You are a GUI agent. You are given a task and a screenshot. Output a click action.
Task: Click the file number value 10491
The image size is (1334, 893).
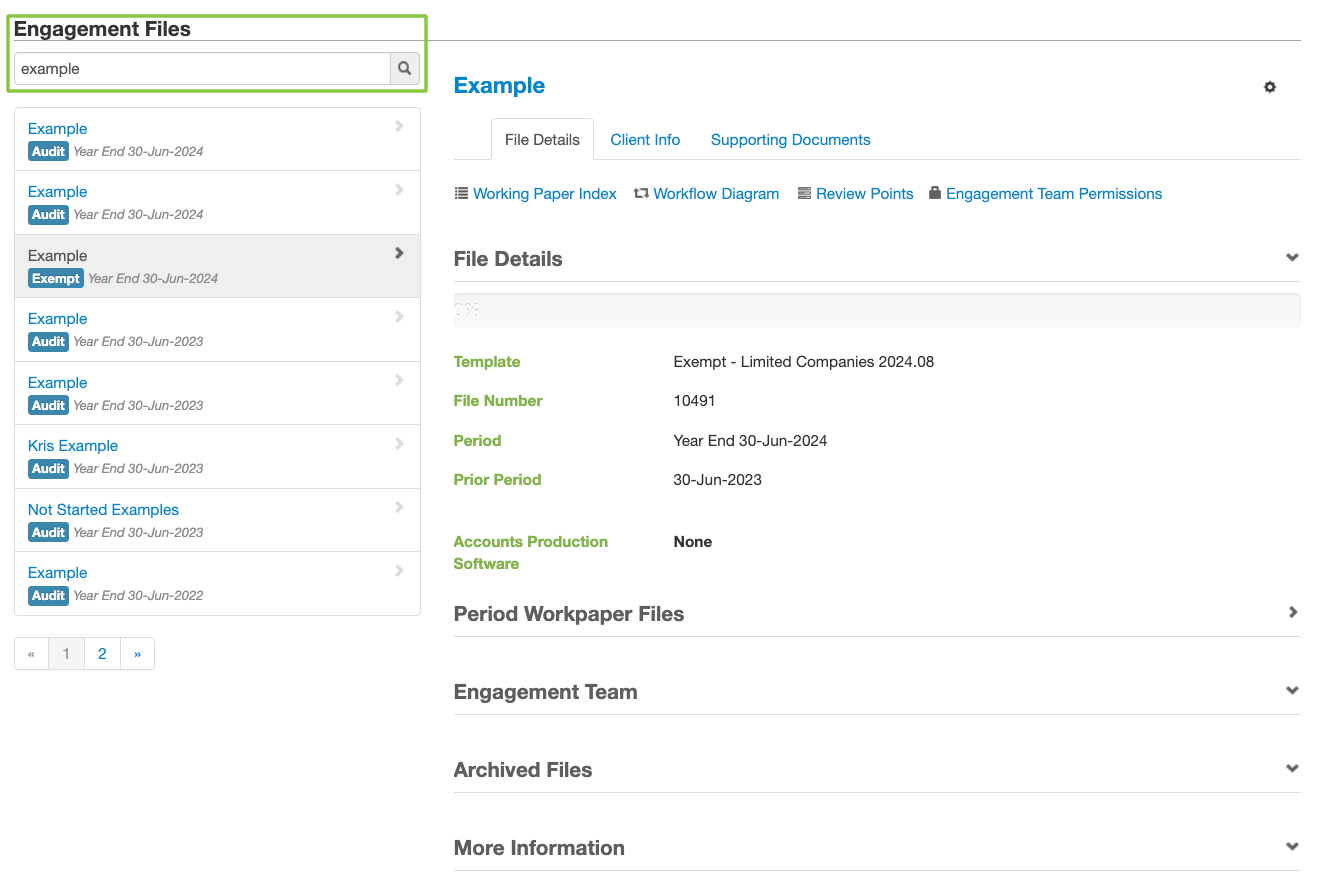695,401
